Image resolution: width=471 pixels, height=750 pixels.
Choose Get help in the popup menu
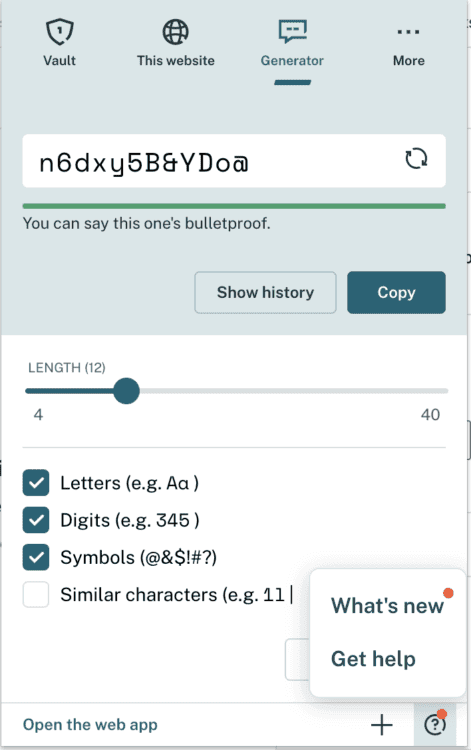tap(373, 659)
